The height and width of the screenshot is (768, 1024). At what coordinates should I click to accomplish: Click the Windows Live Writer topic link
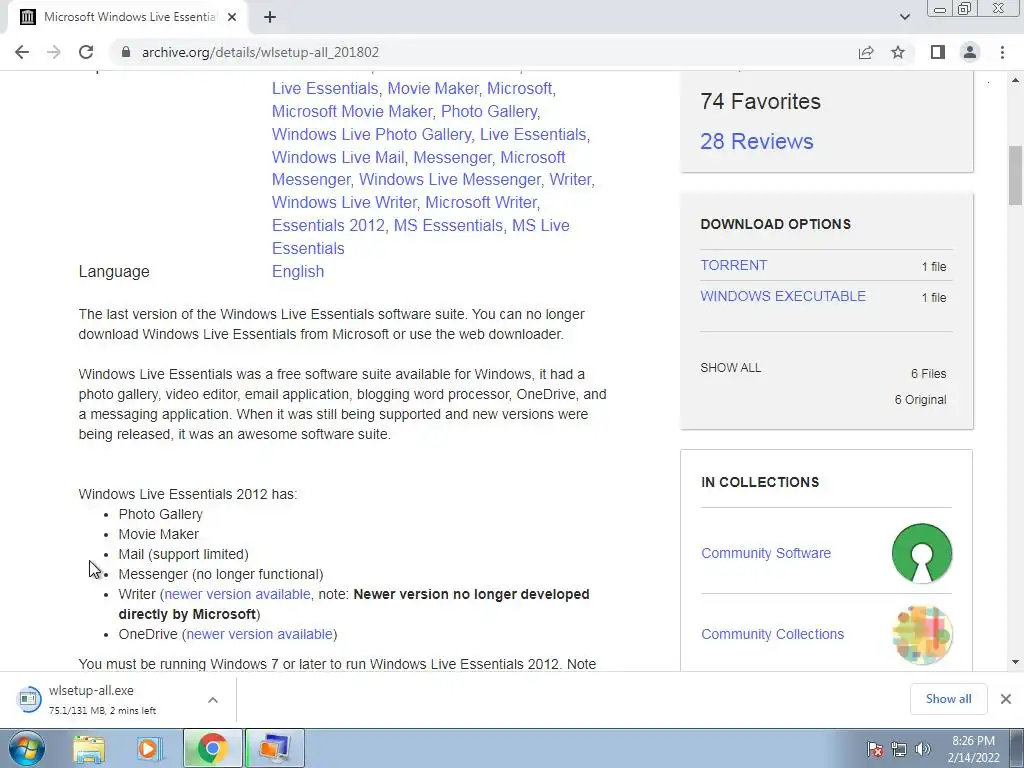tap(344, 202)
